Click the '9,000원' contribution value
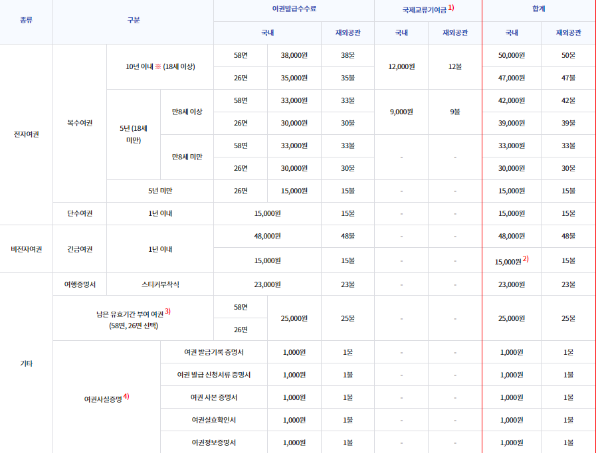600x453 pixels. 401,112
